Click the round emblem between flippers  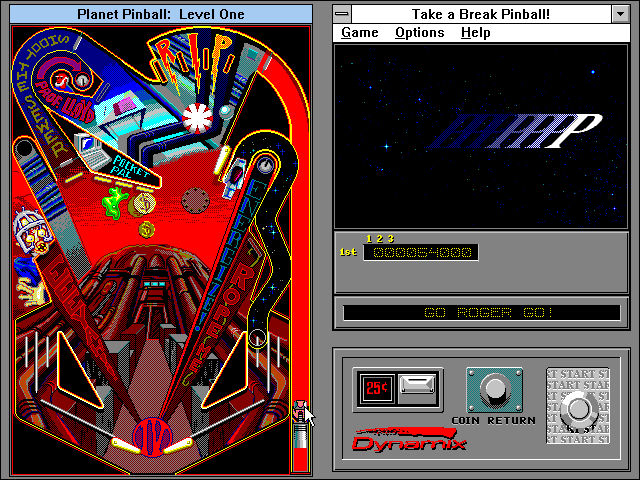point(152,437)
